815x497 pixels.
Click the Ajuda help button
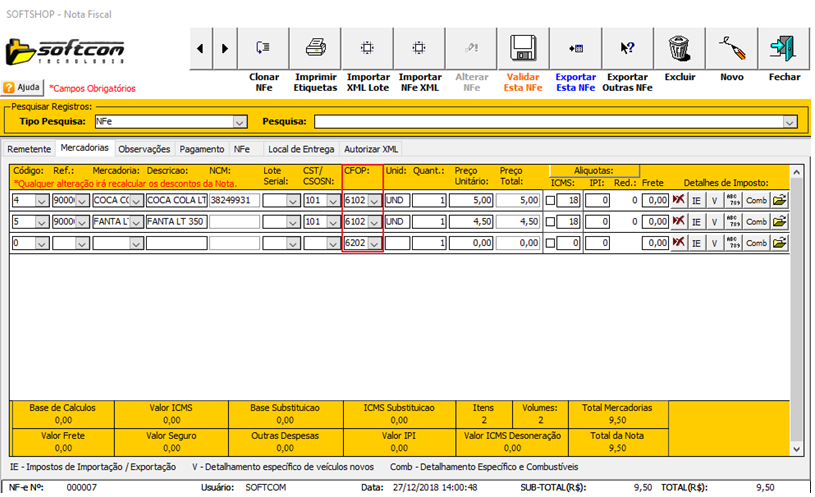point(23,87)
